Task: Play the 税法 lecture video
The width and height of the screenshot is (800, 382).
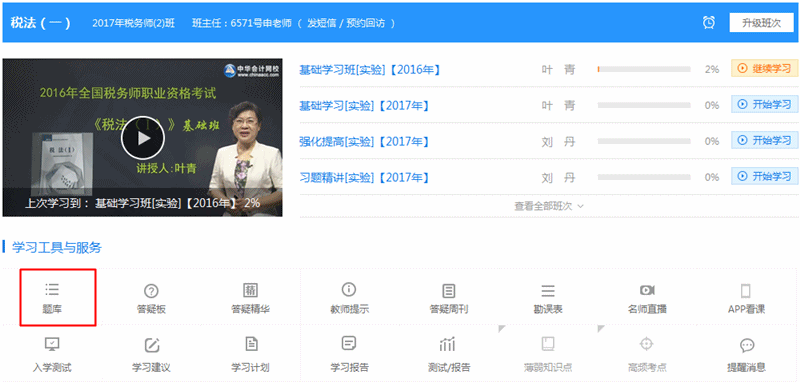Action: point(143,138)
